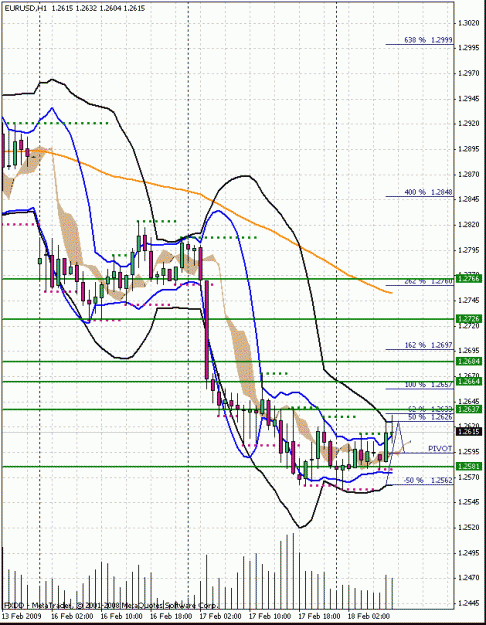Click 1.2595 on the price axis
Screen dimensions: 486x625
469,452
